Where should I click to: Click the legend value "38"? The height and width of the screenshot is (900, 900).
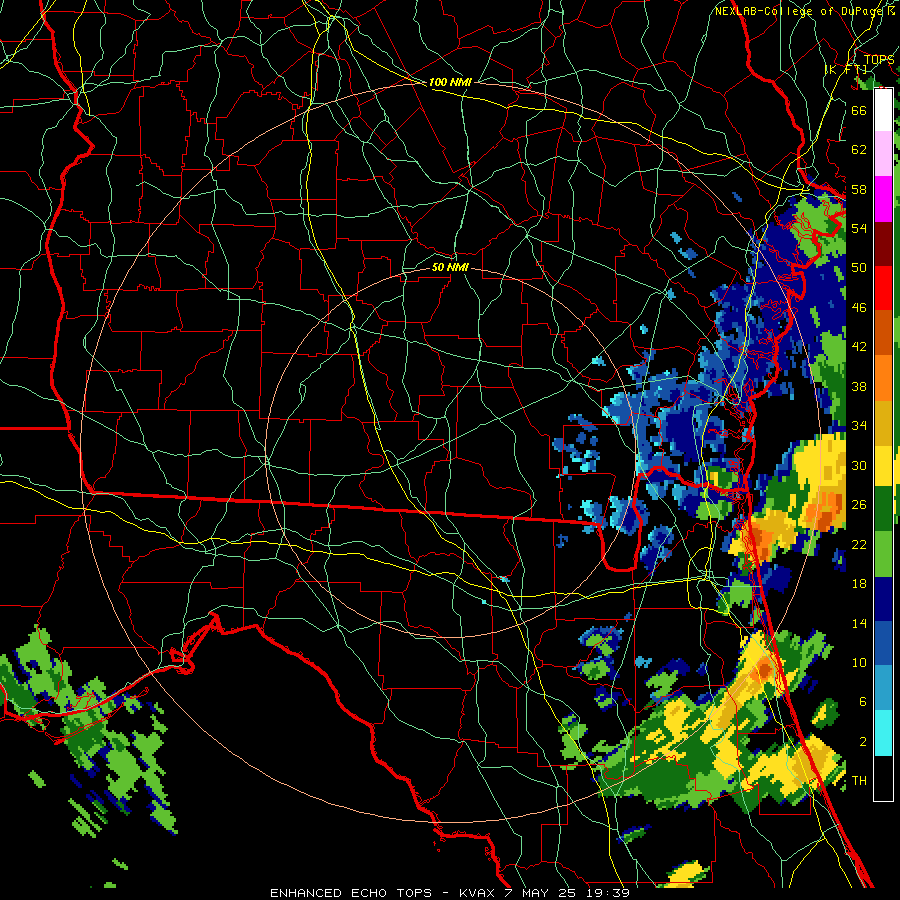point(859,386)
